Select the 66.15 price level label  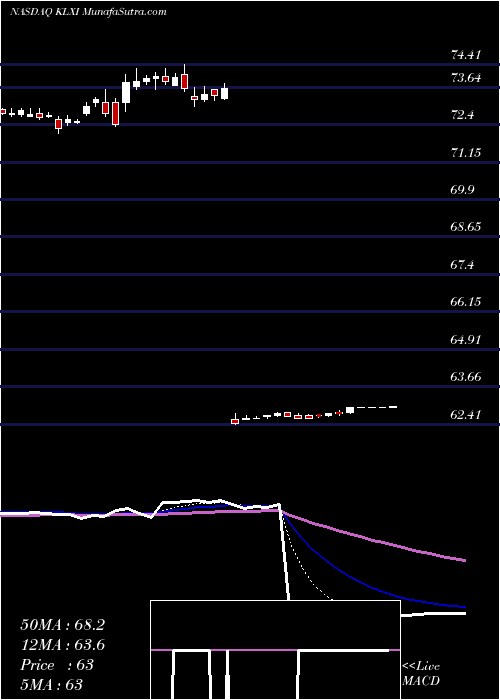pyautogui.click(x=466, y=302)
